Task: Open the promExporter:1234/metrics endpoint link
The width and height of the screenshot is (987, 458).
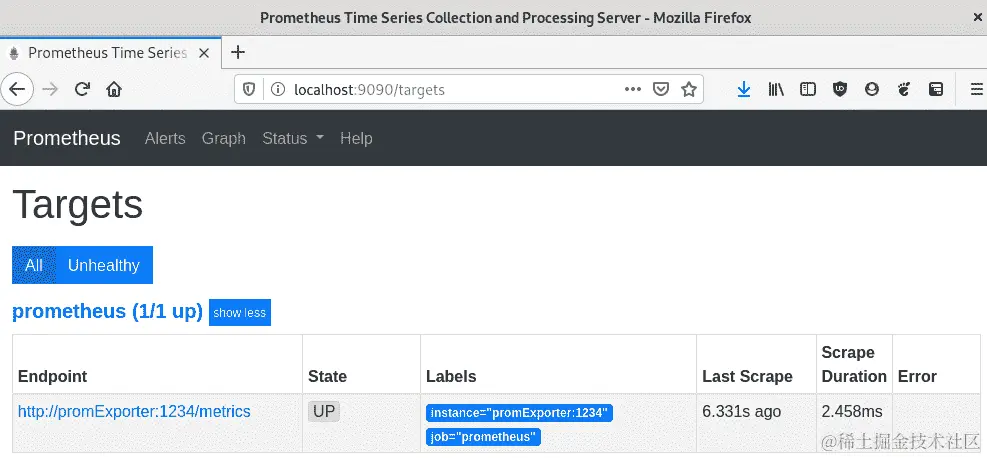Action: pos(134,411)
